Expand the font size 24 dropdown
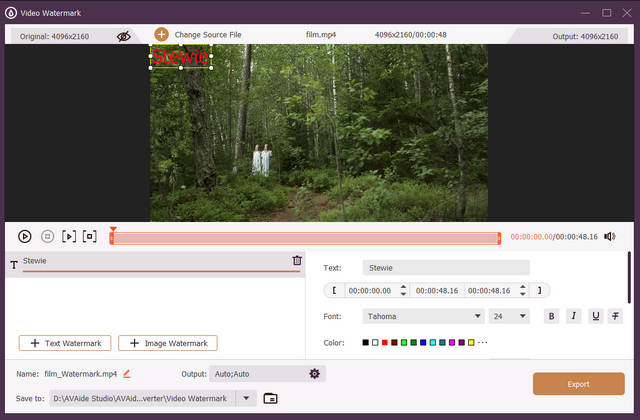 pos(510,316)
